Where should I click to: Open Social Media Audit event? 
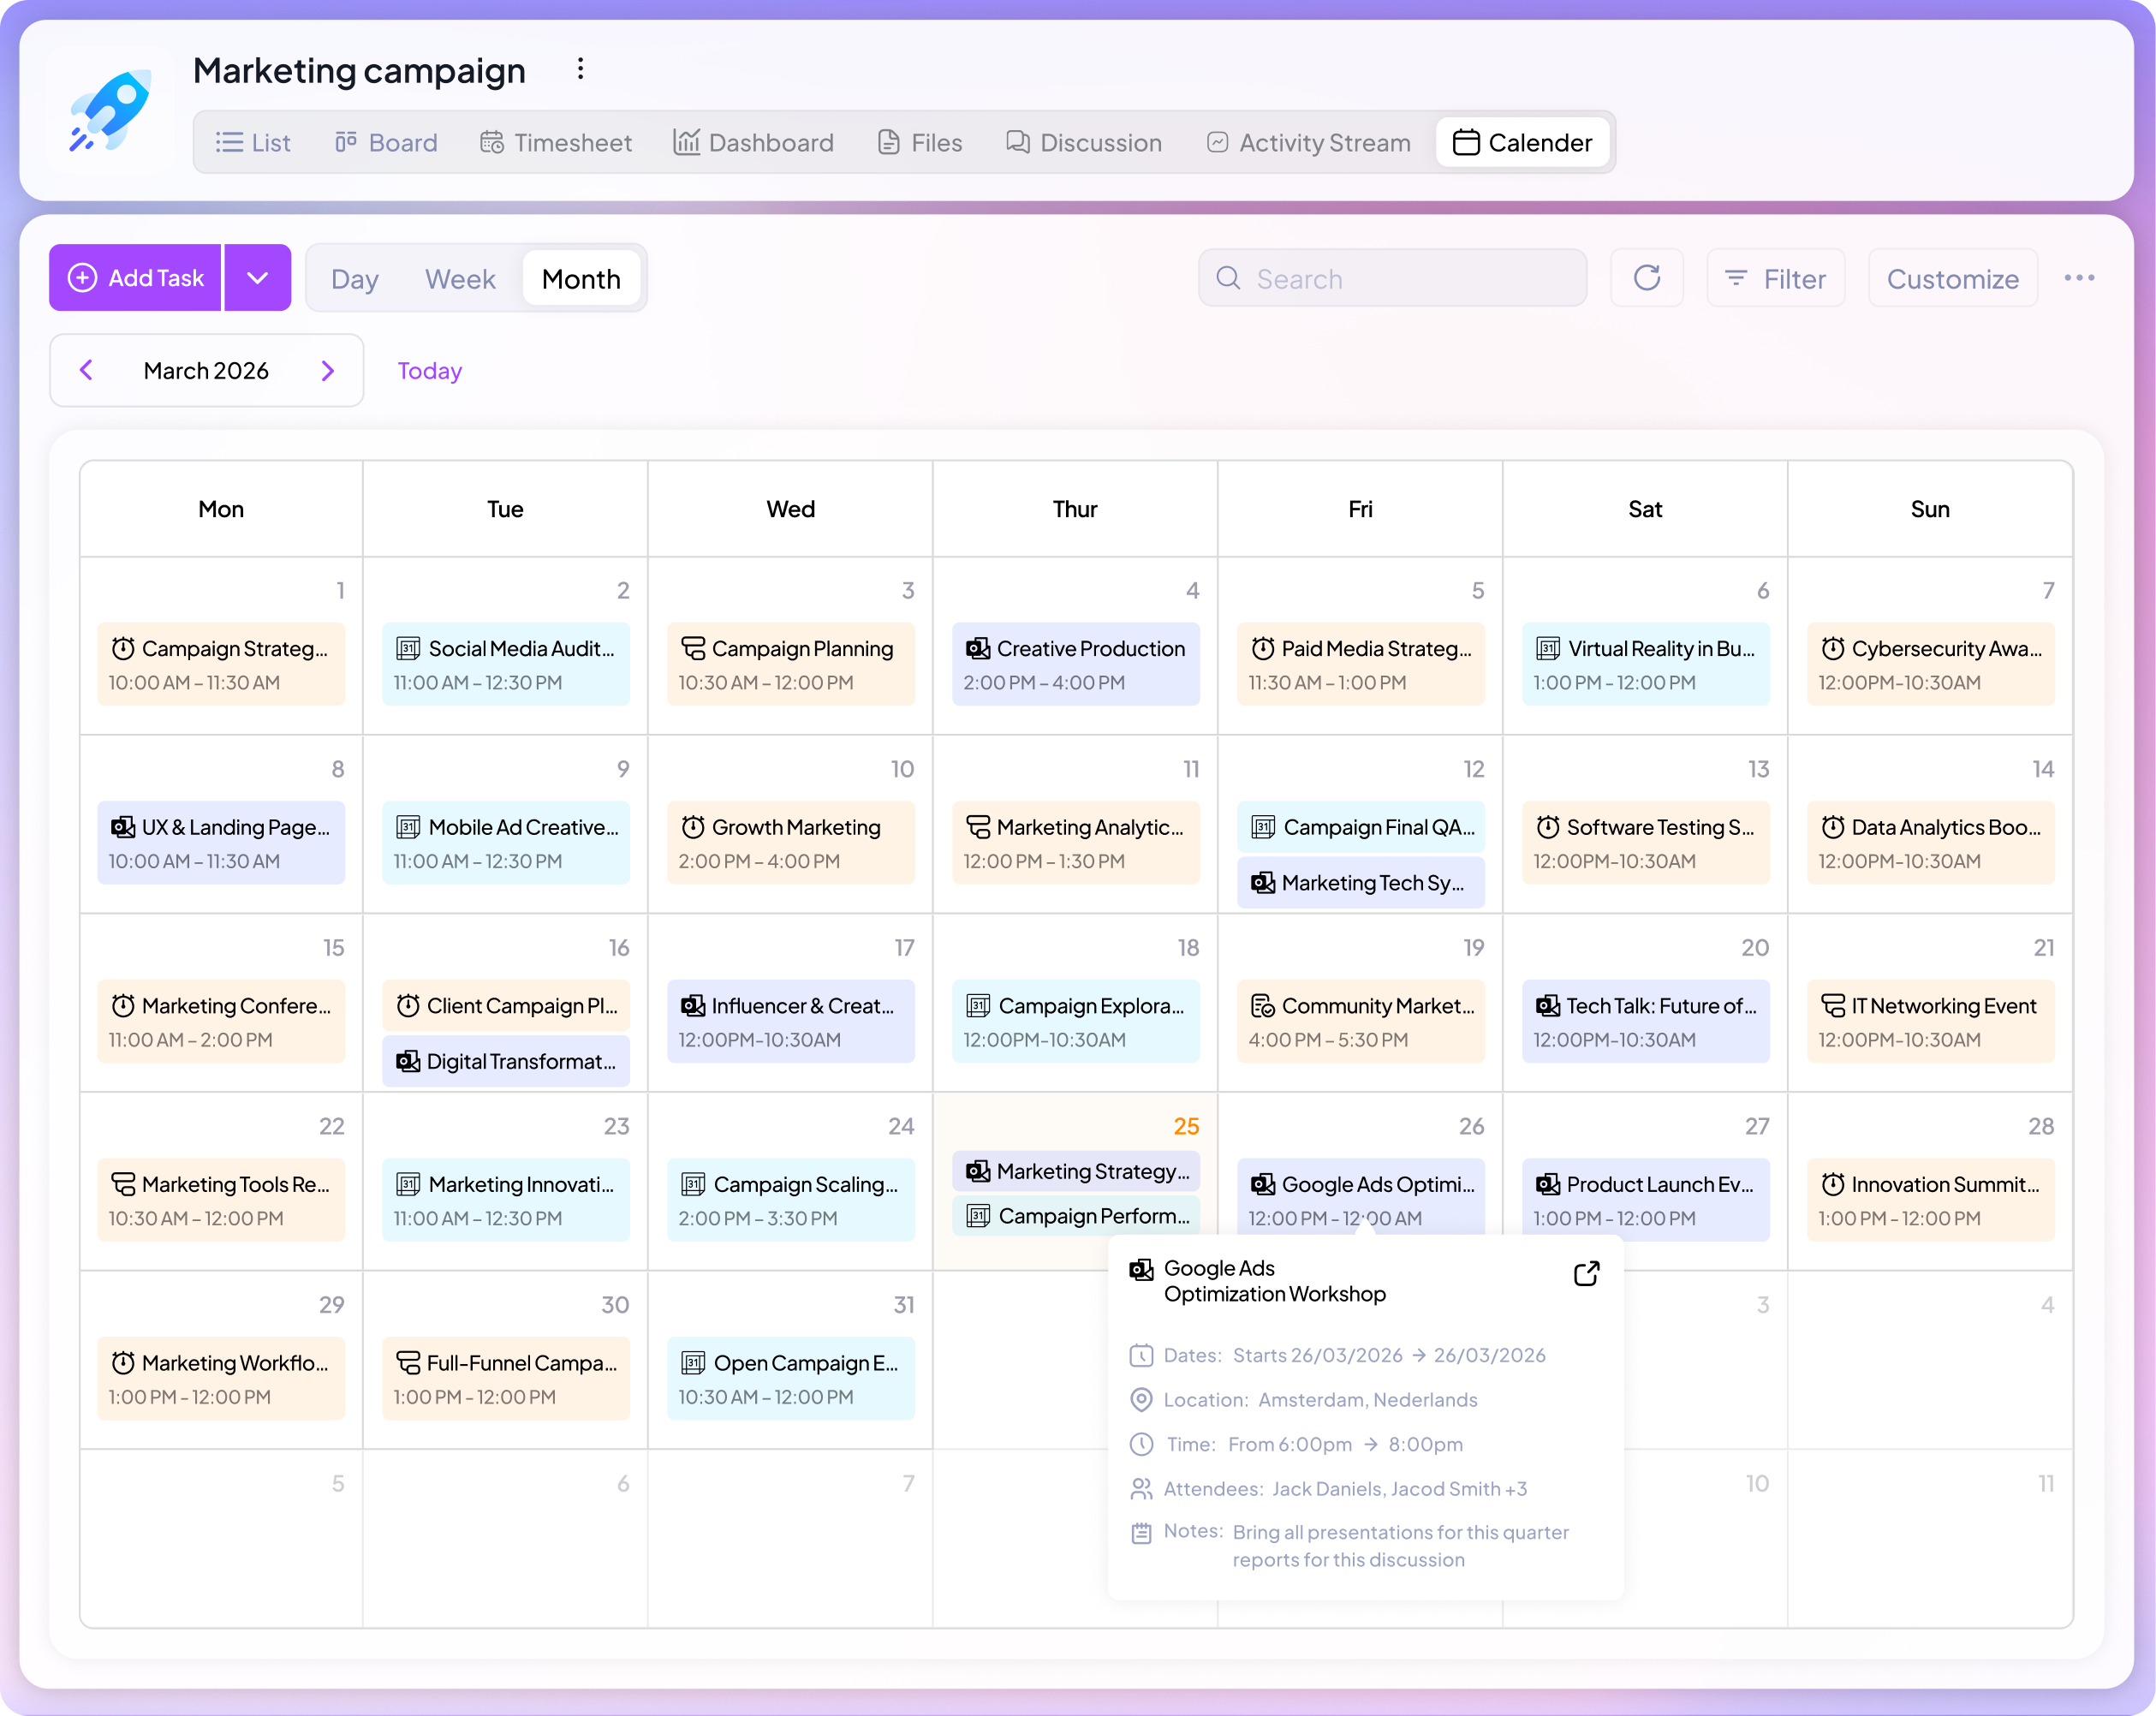tap(506, 664)
